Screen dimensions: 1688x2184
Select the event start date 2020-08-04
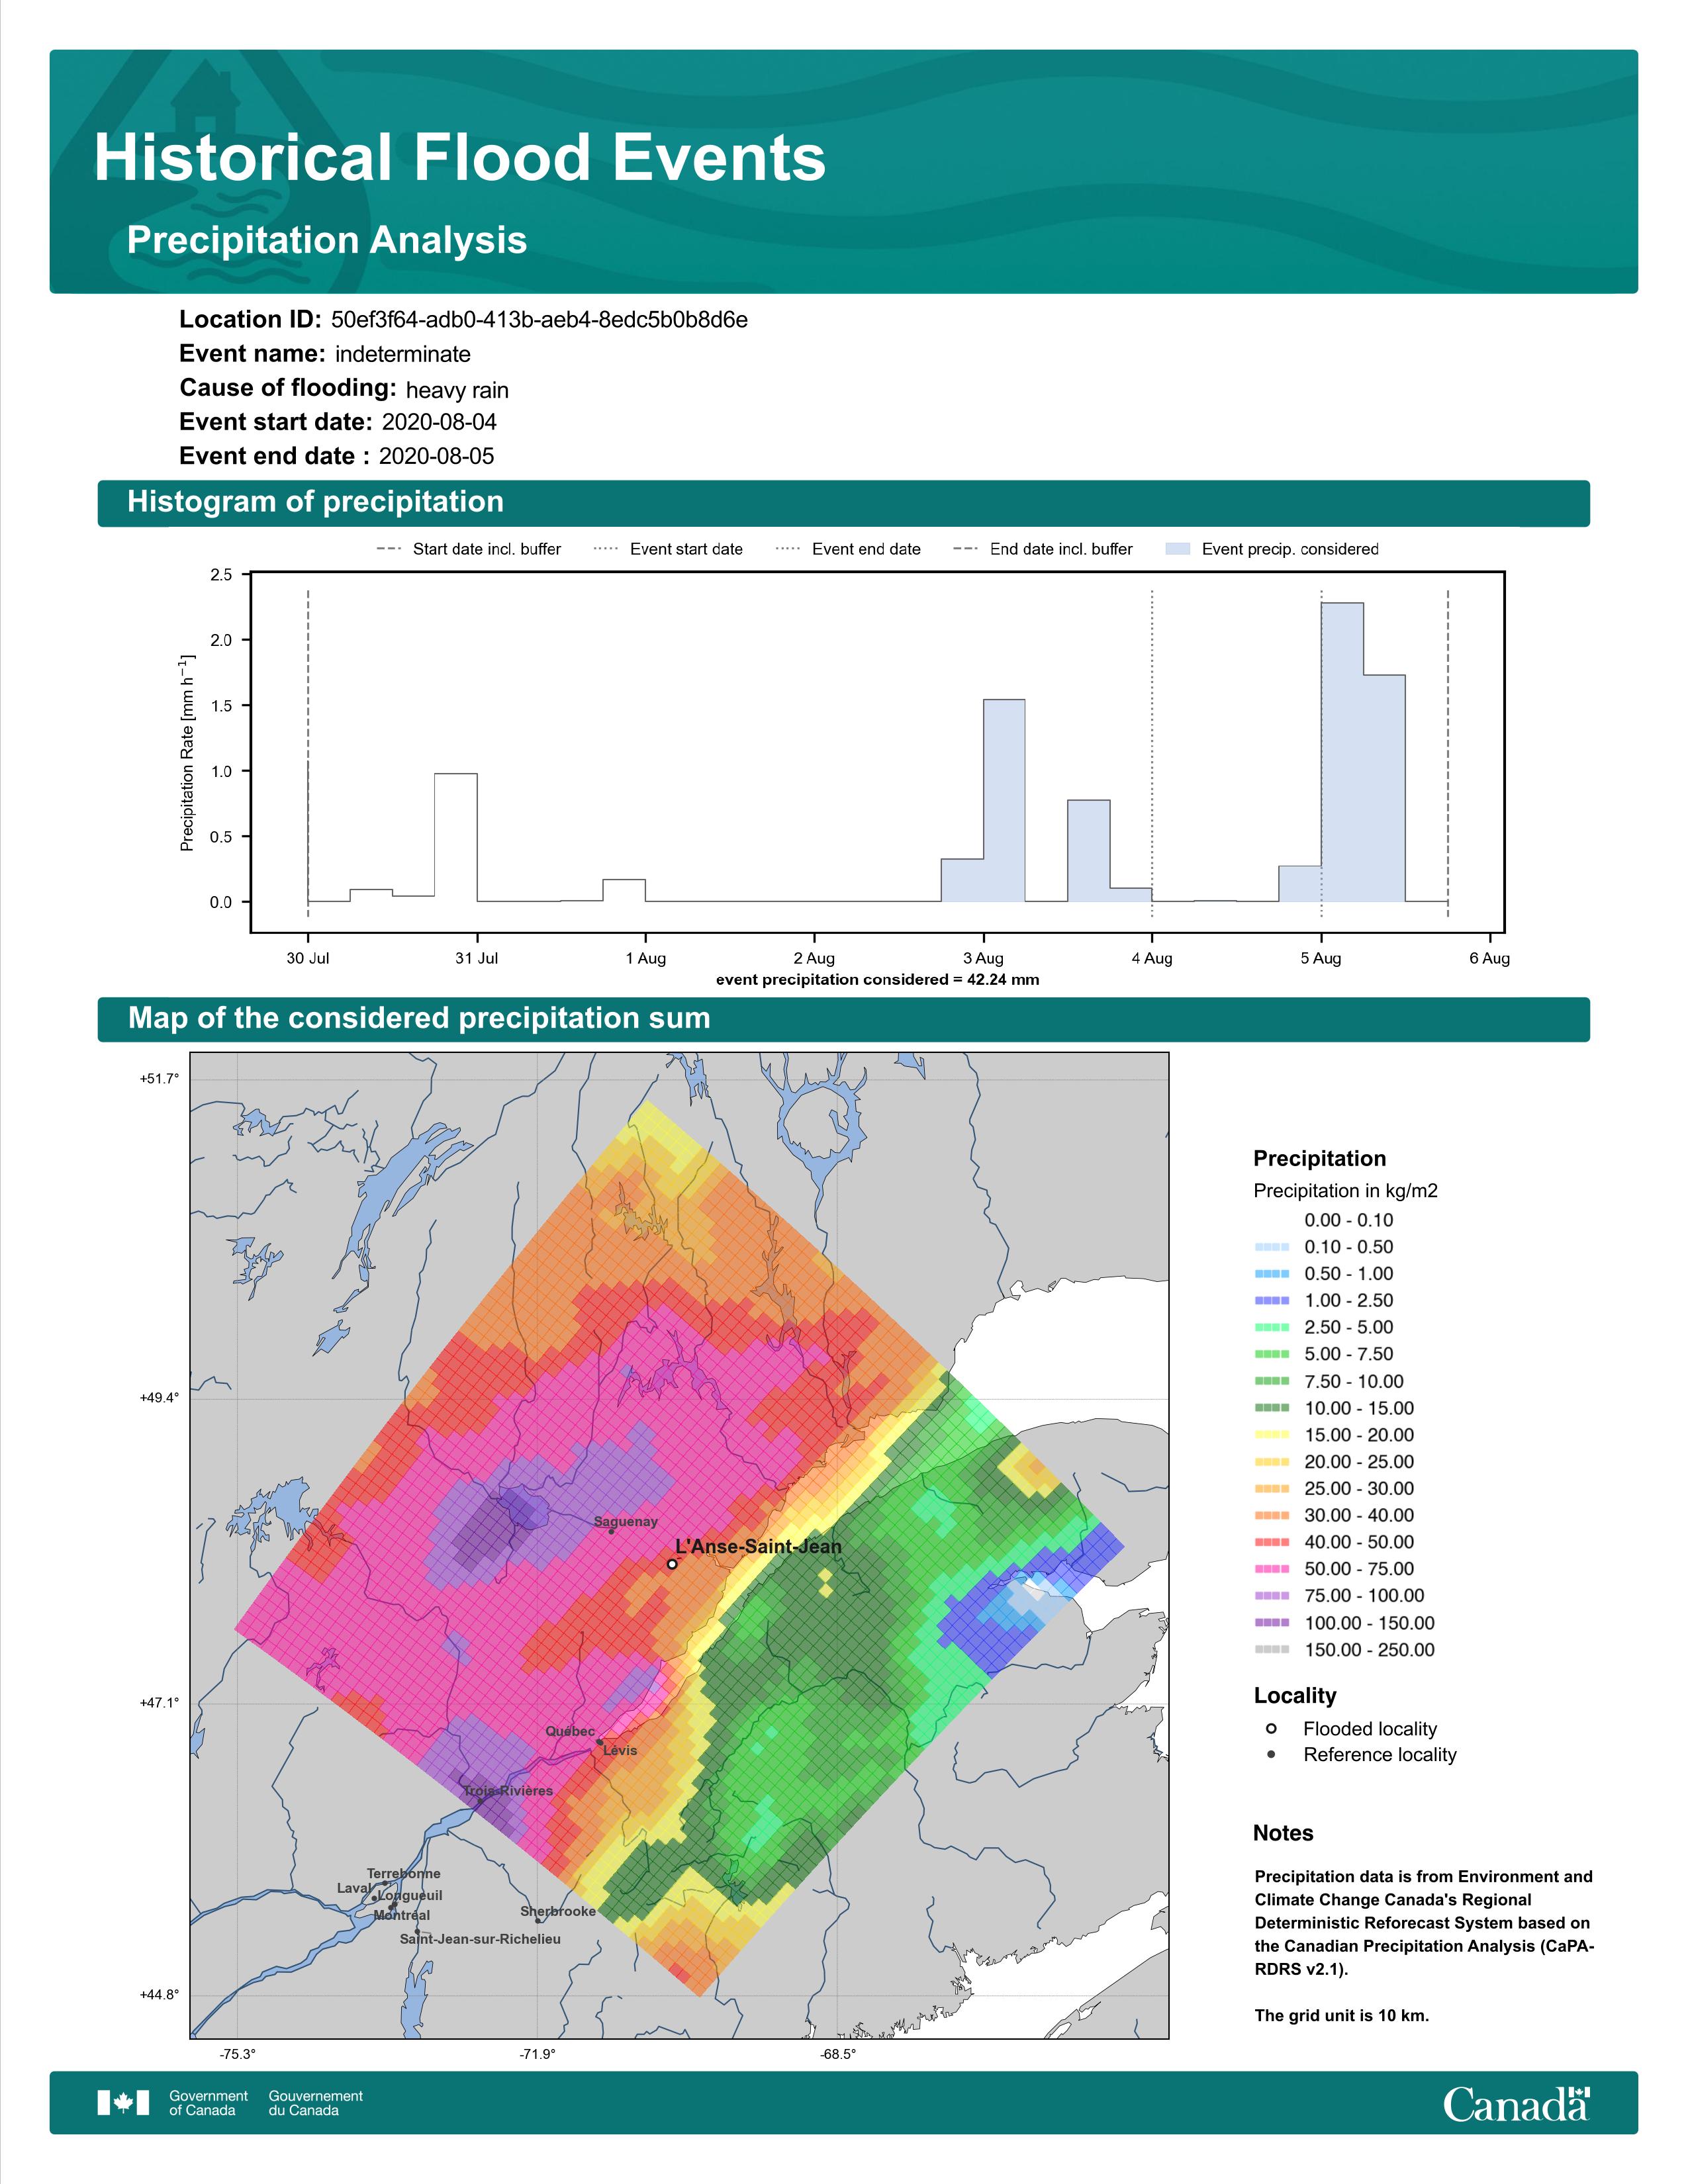pos(439,422)
